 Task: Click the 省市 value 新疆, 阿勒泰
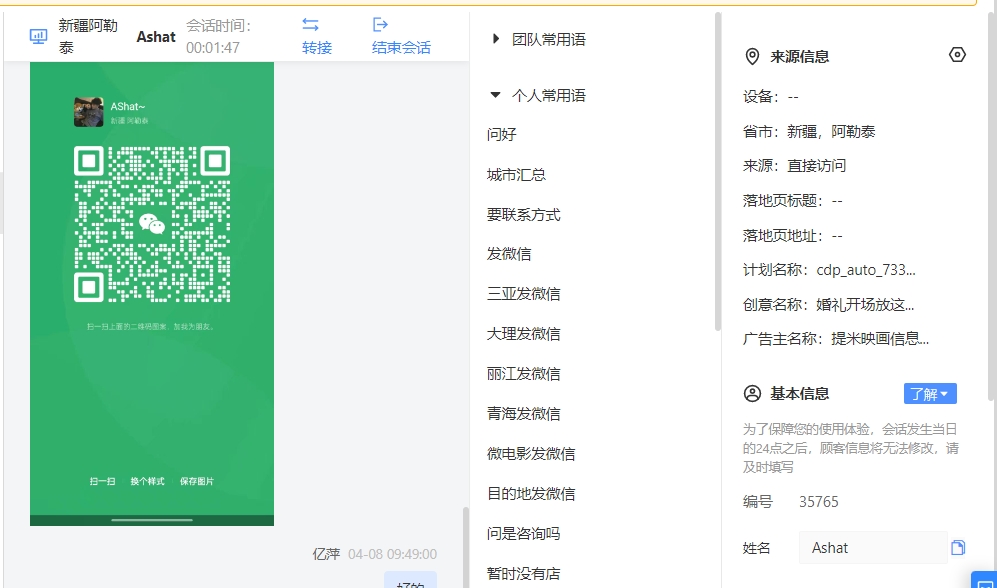tap(831, 132)
